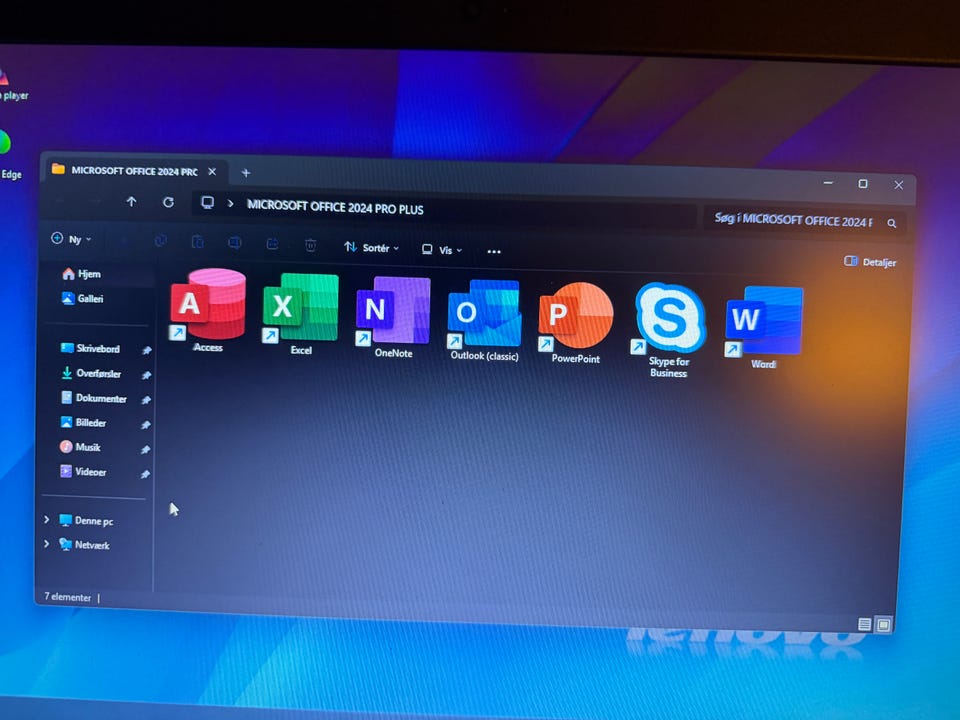Image resolution: width=960 pixels, height=720 pixels.
Task: Expand the Denne pc tree node
Action: (47, 520)
